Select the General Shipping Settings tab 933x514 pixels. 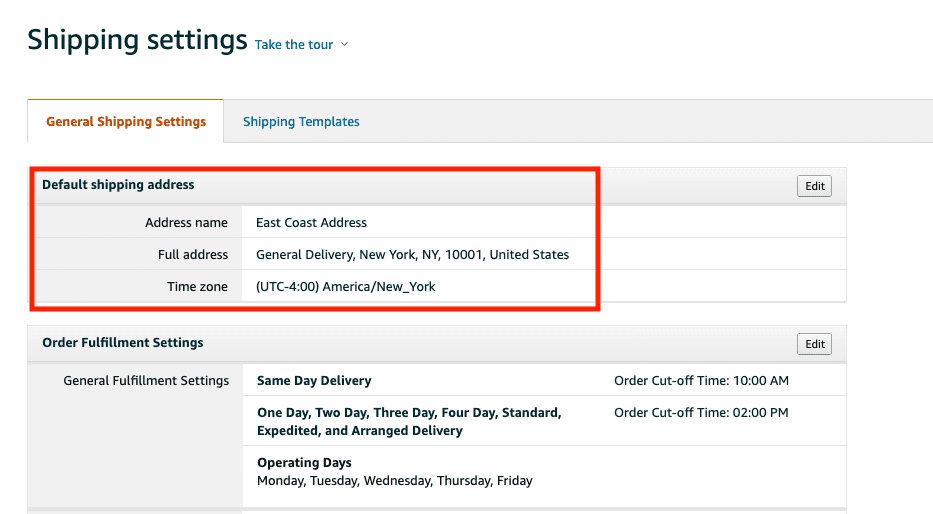[x=126, y=122]
